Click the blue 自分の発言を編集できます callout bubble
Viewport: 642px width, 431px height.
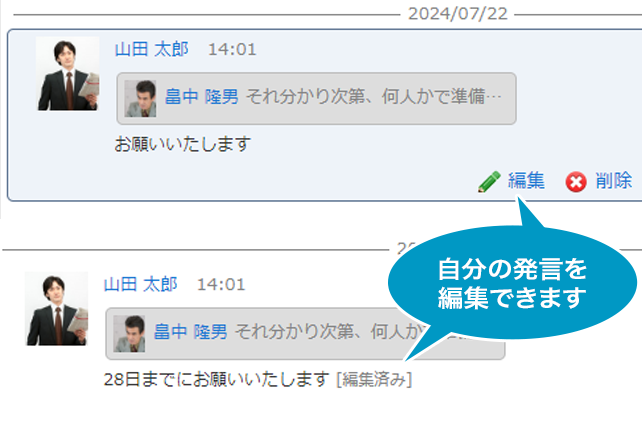click(512, 282)
